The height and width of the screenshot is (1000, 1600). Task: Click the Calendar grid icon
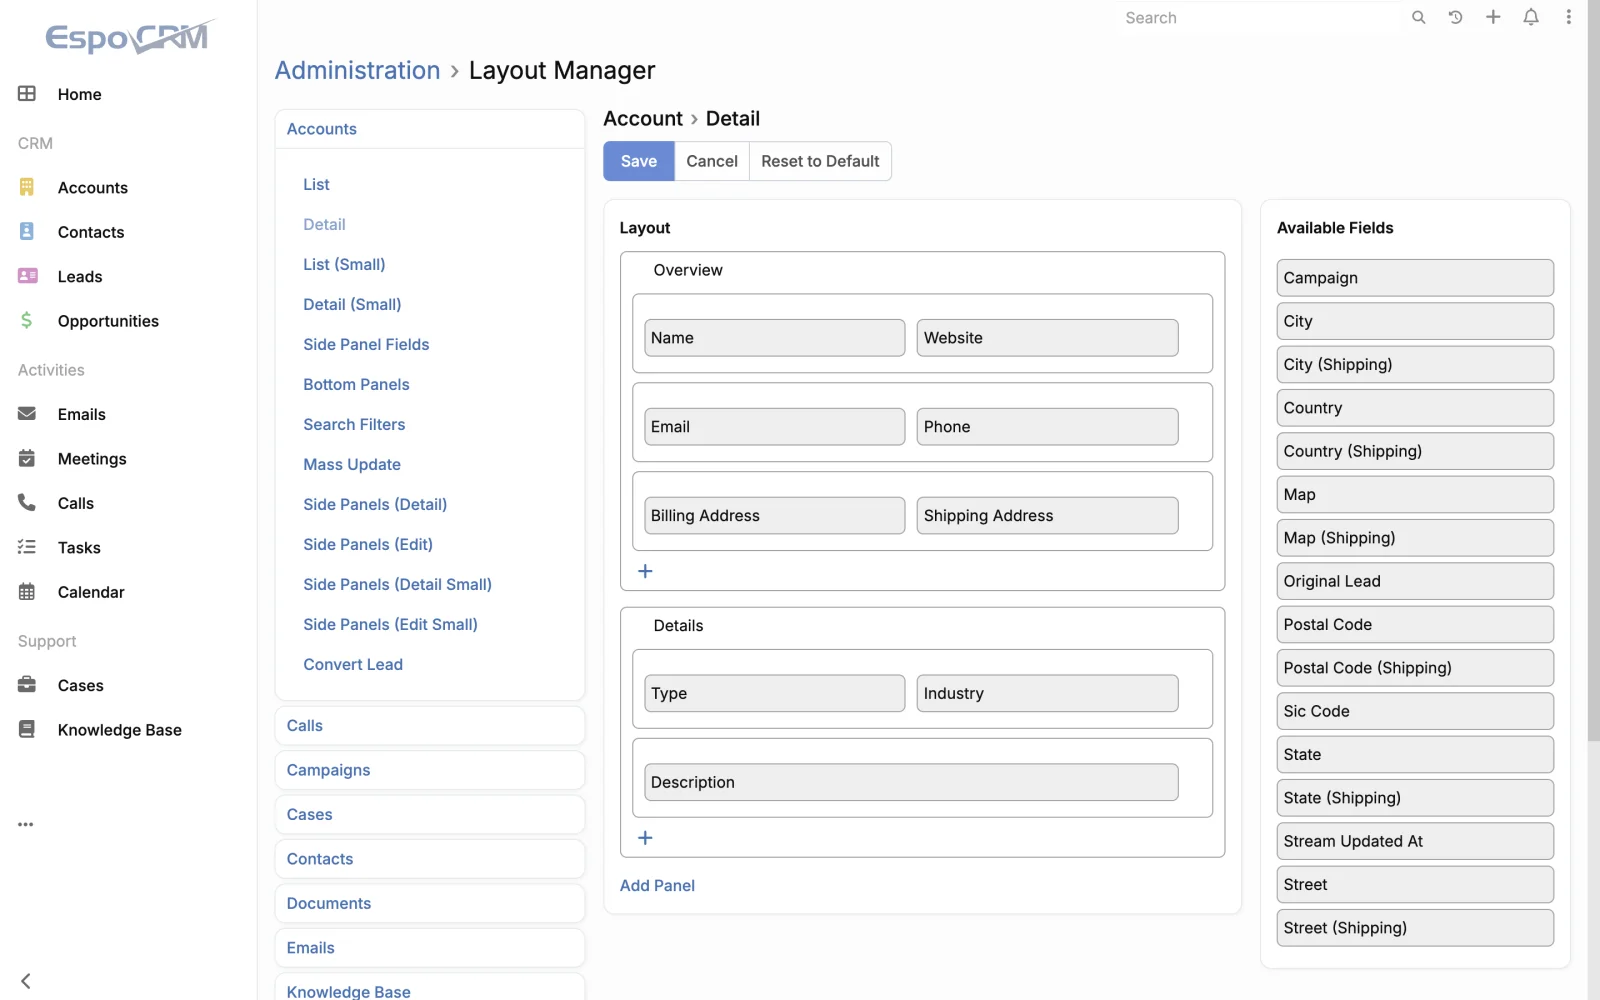pyautogui.click(x=27, y=591)
